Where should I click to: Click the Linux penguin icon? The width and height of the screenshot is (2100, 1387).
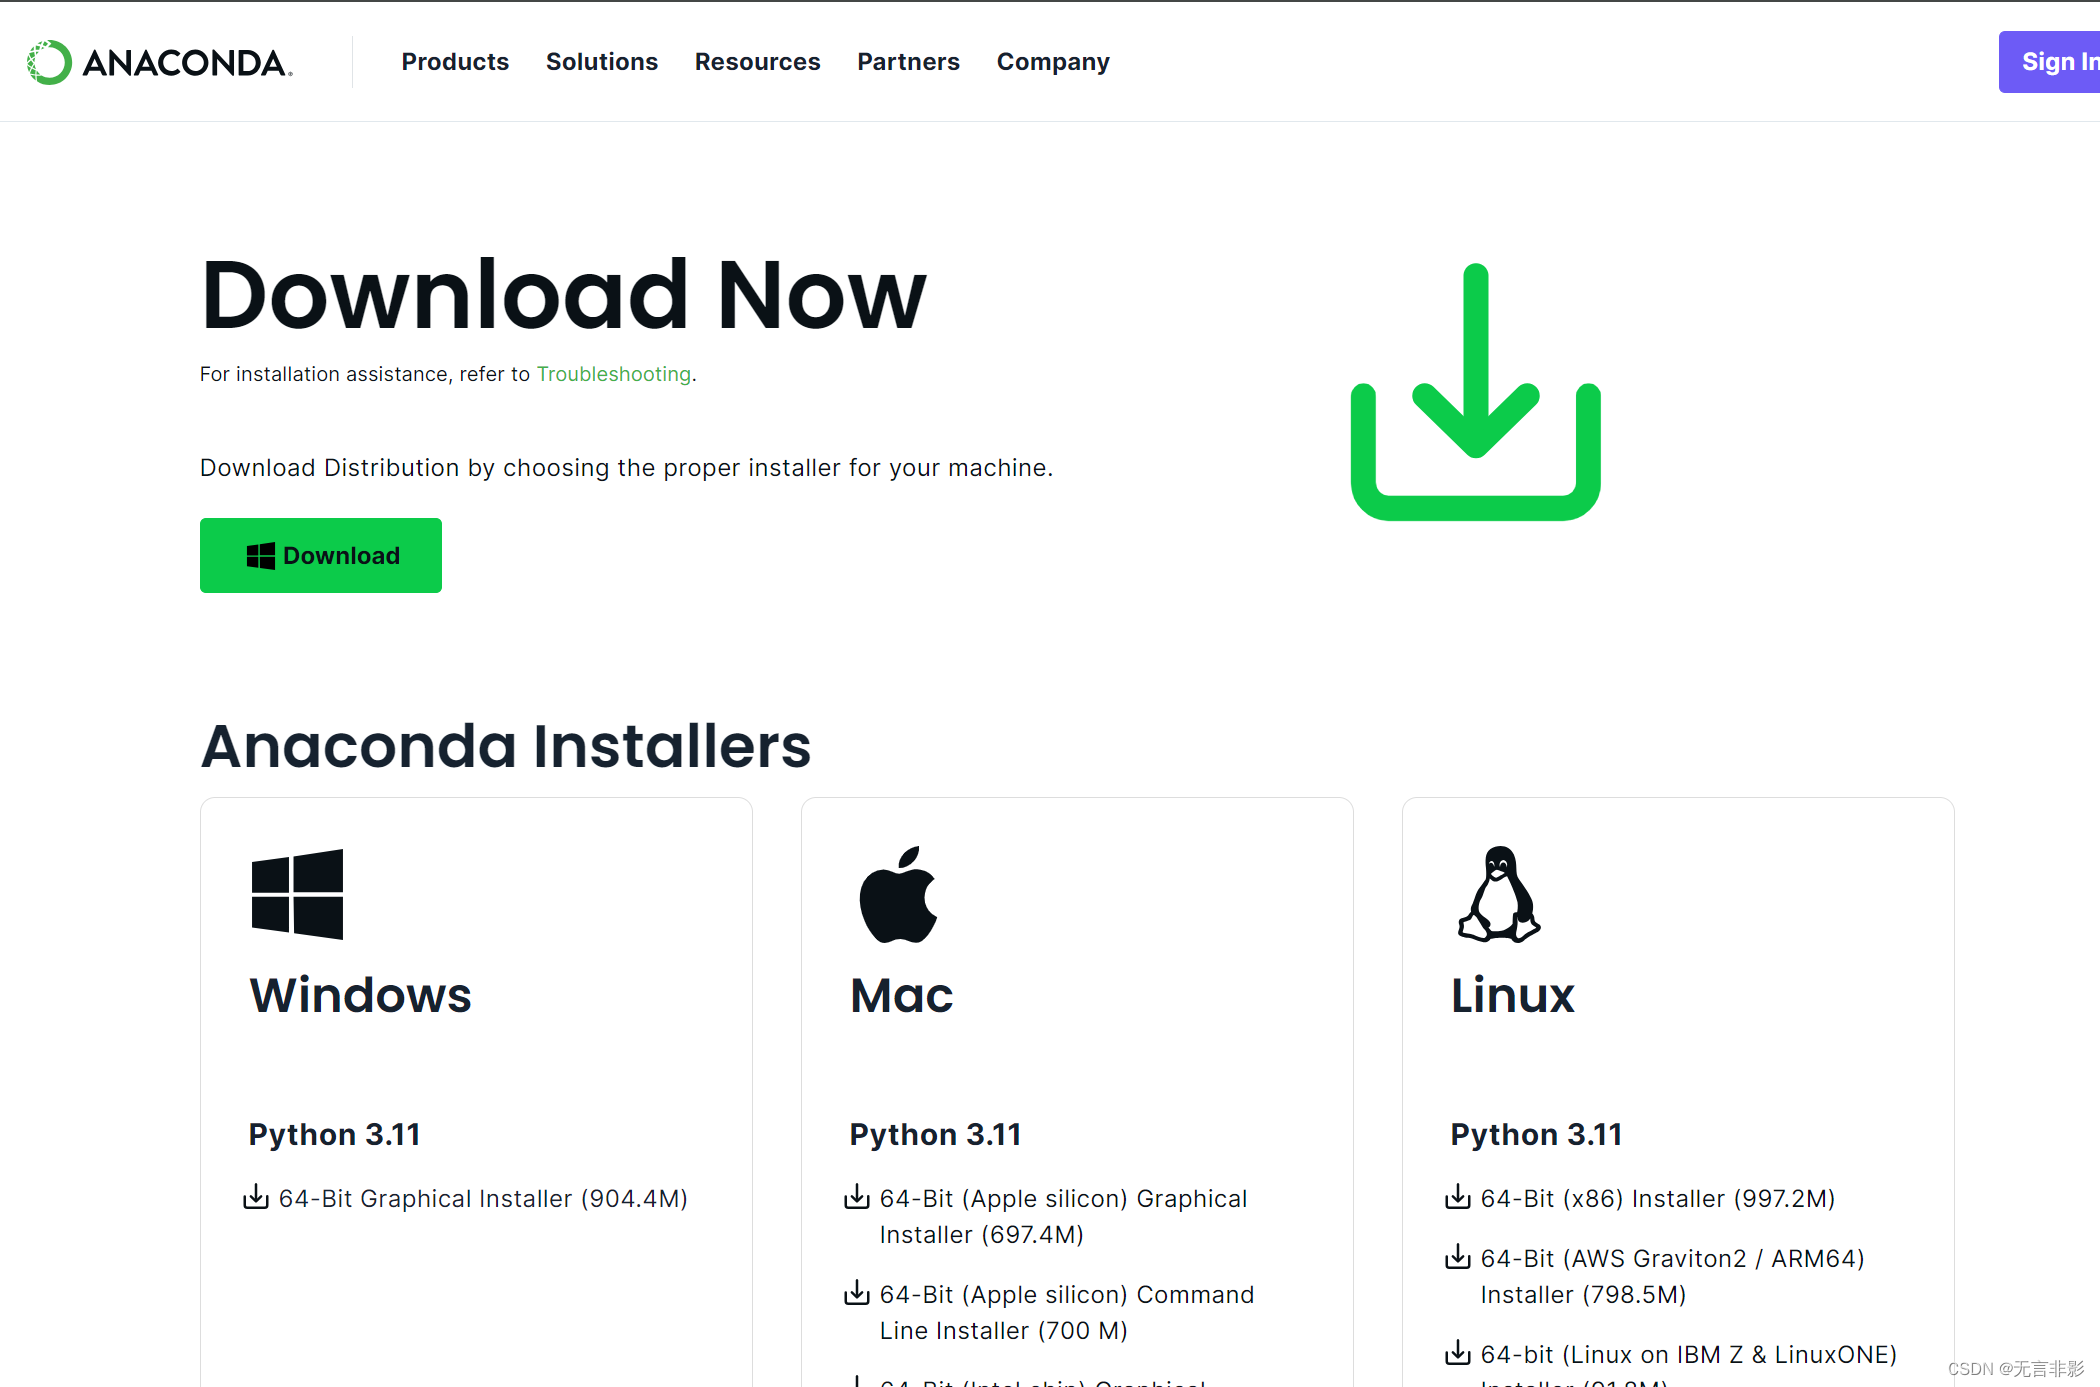(1499, 895)
